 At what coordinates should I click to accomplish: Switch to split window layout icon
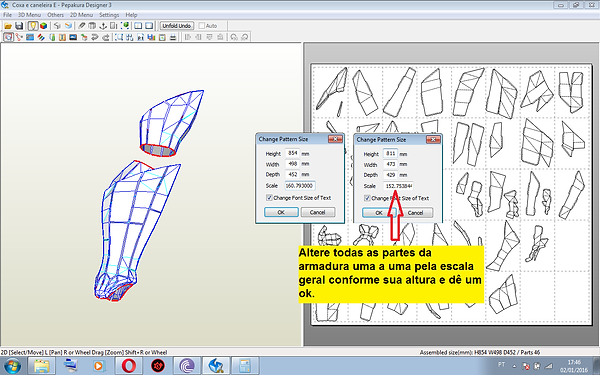point(139,26)
